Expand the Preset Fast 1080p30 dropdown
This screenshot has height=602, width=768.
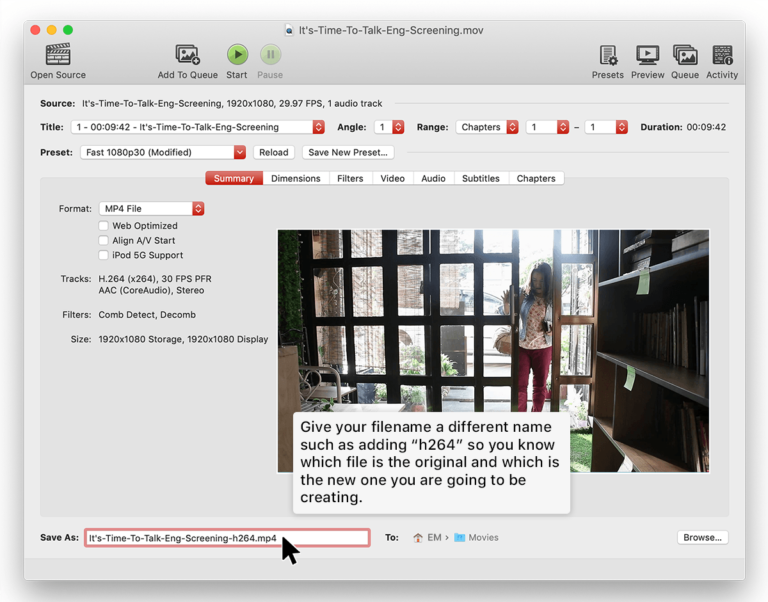[x=163, y=152]
